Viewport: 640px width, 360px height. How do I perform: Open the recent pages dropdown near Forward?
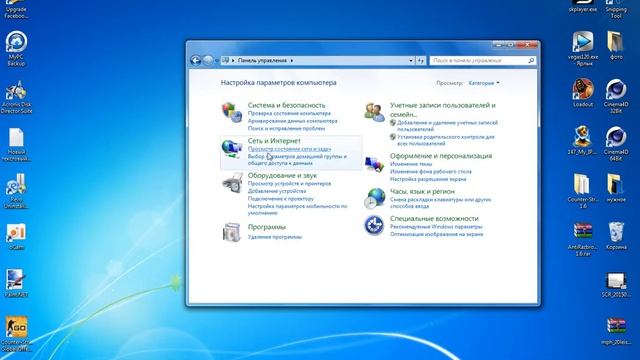[x=217, y=60]
